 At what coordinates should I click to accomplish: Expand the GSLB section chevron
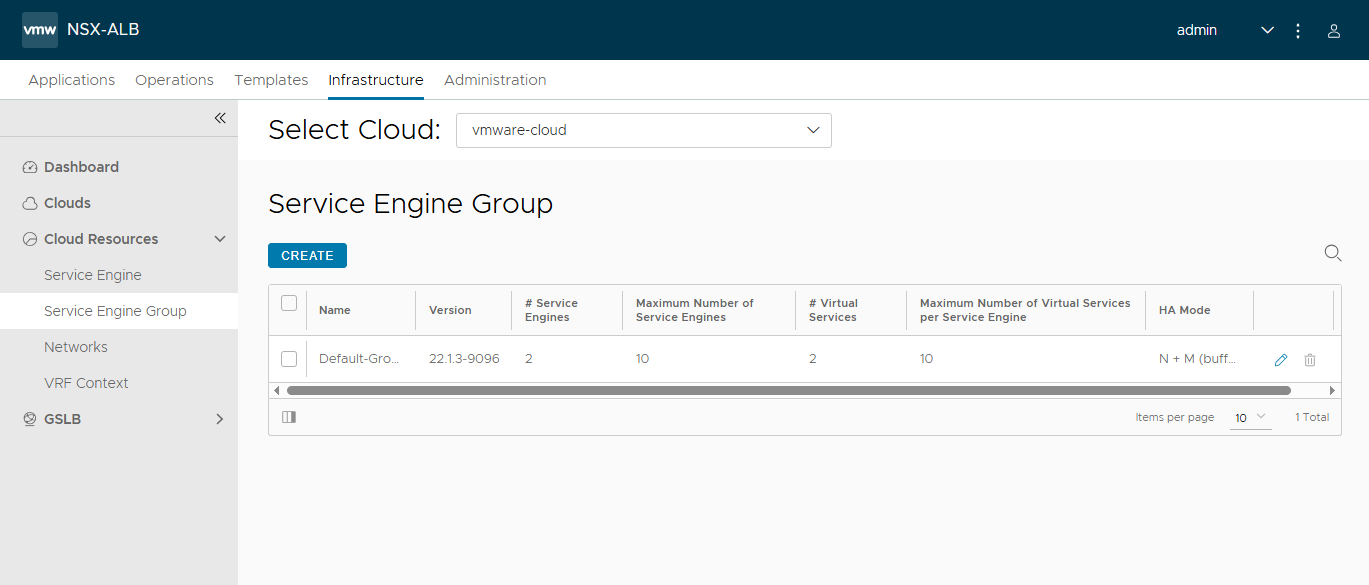pyautogui.click(x=220, y=419)
